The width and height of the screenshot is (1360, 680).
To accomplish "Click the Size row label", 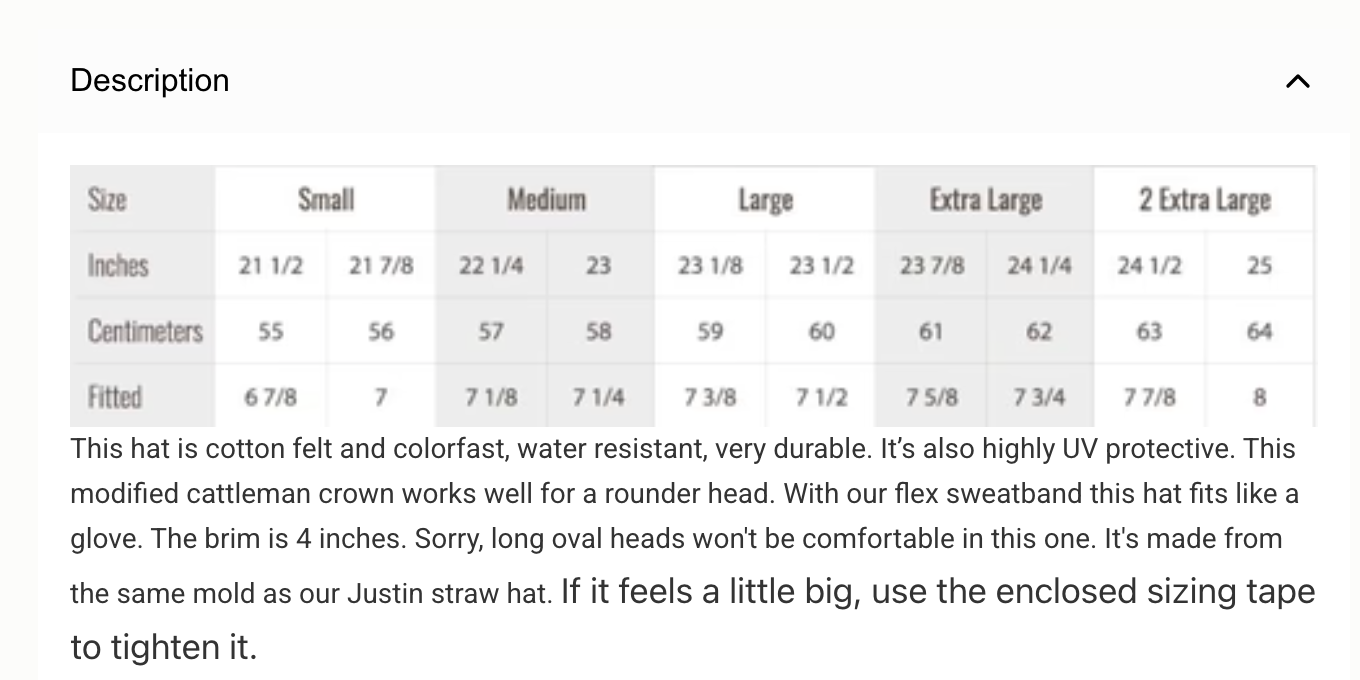I will point(107,199).
